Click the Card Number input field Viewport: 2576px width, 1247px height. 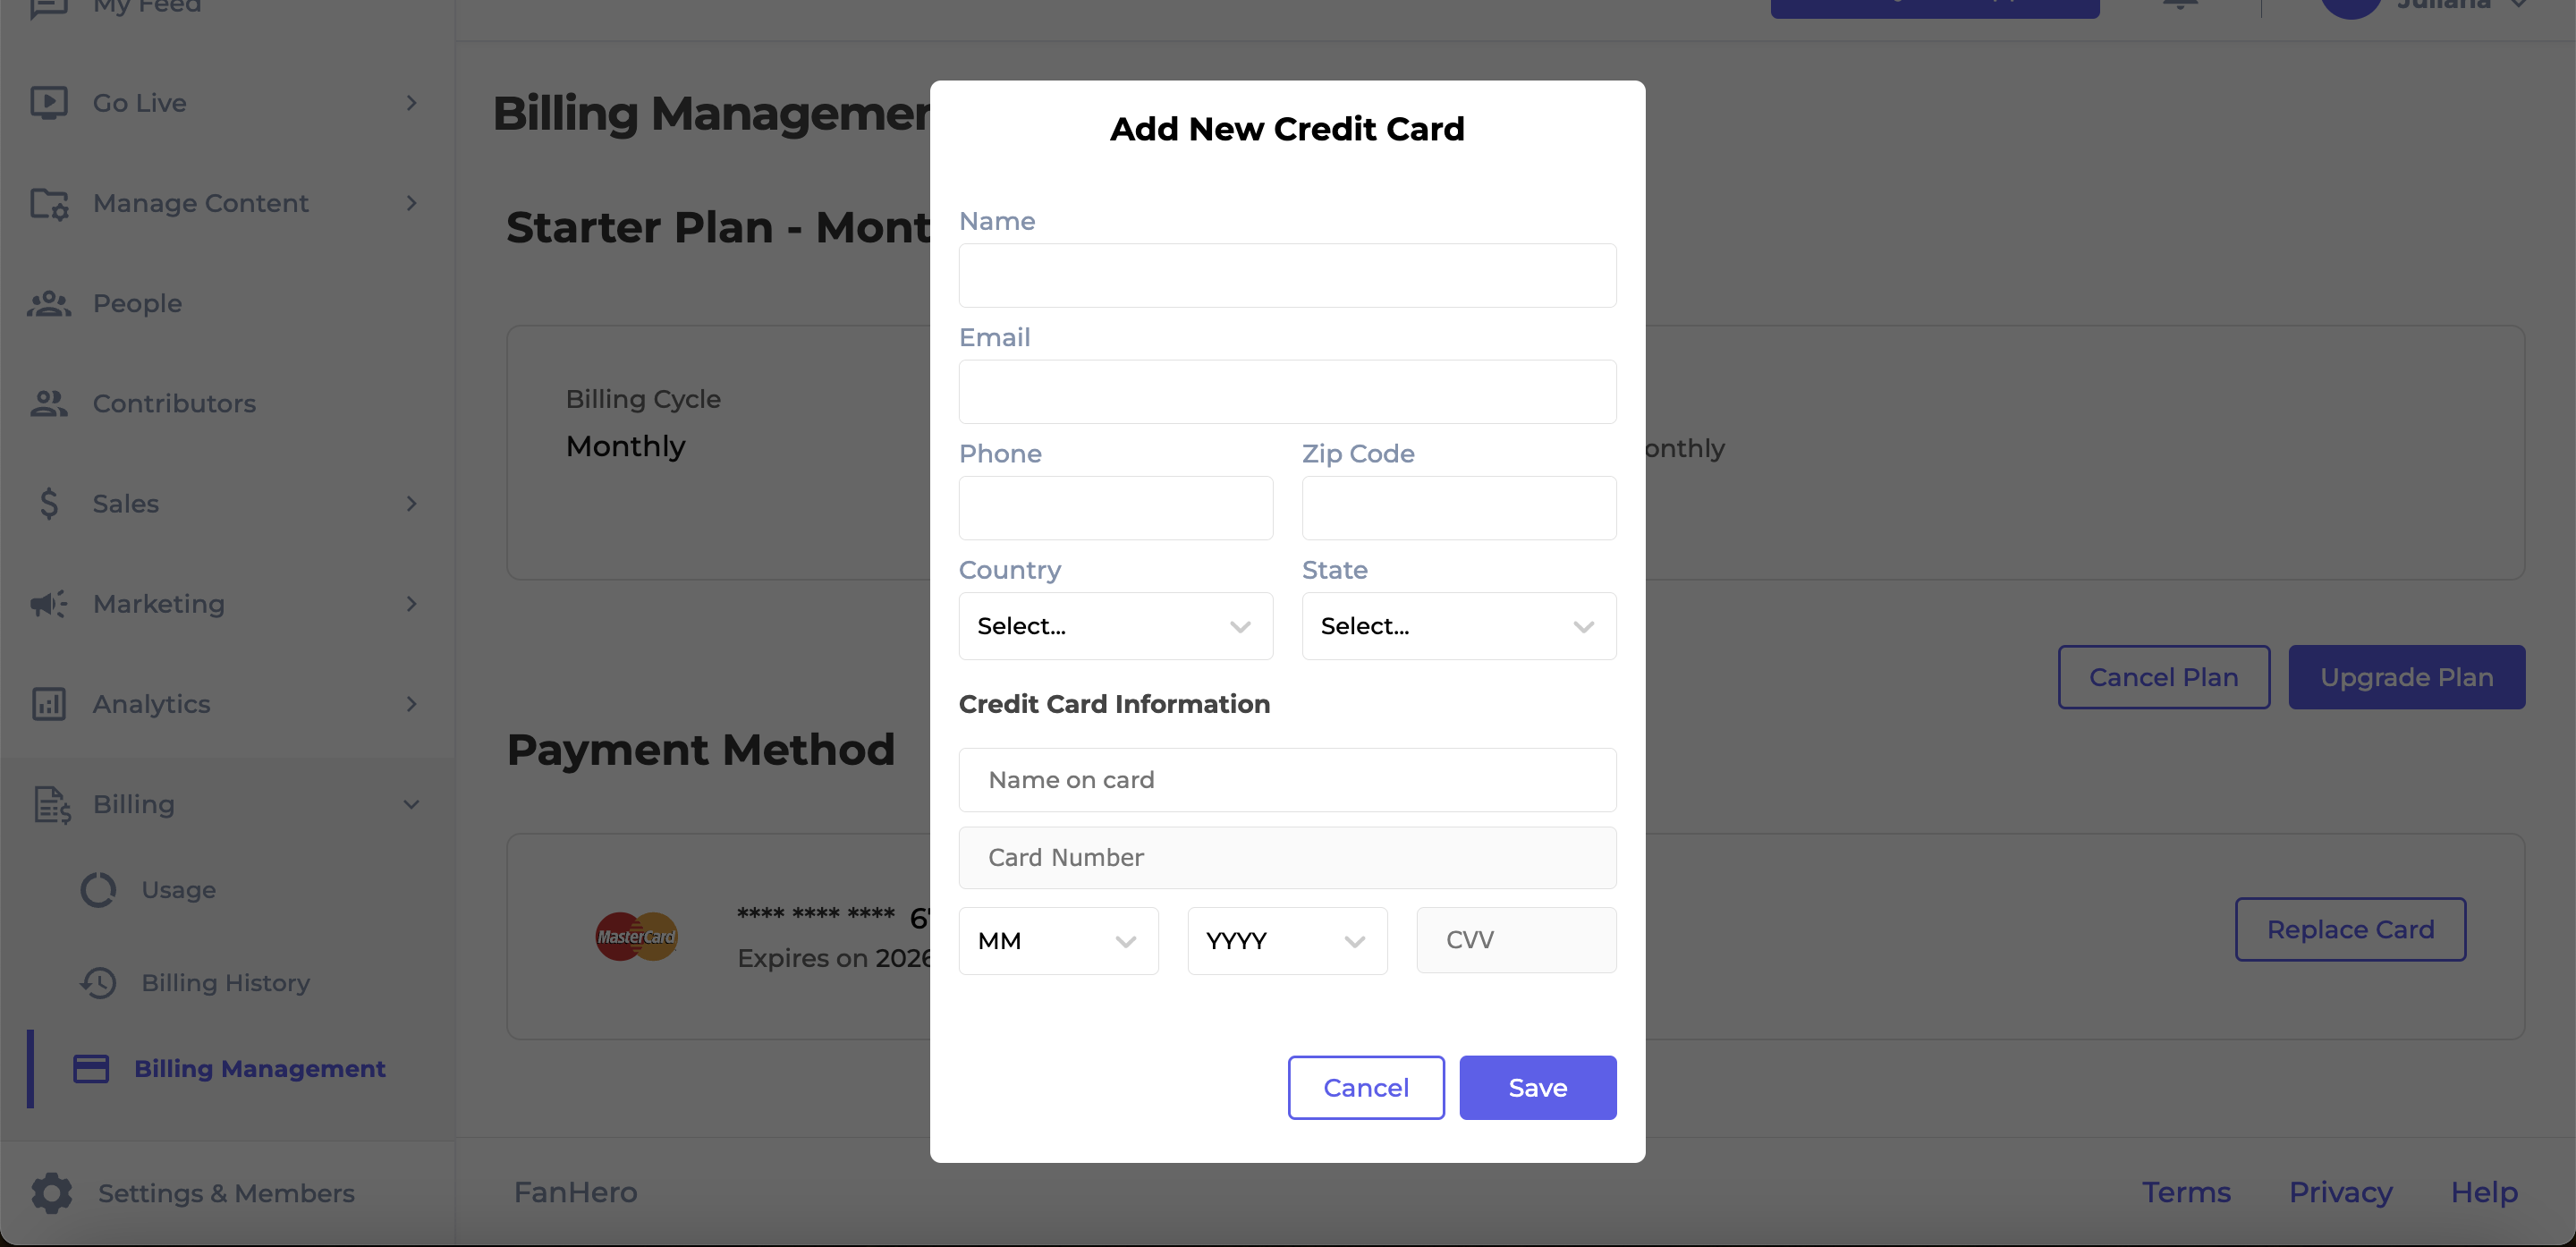click(1288, 856)
